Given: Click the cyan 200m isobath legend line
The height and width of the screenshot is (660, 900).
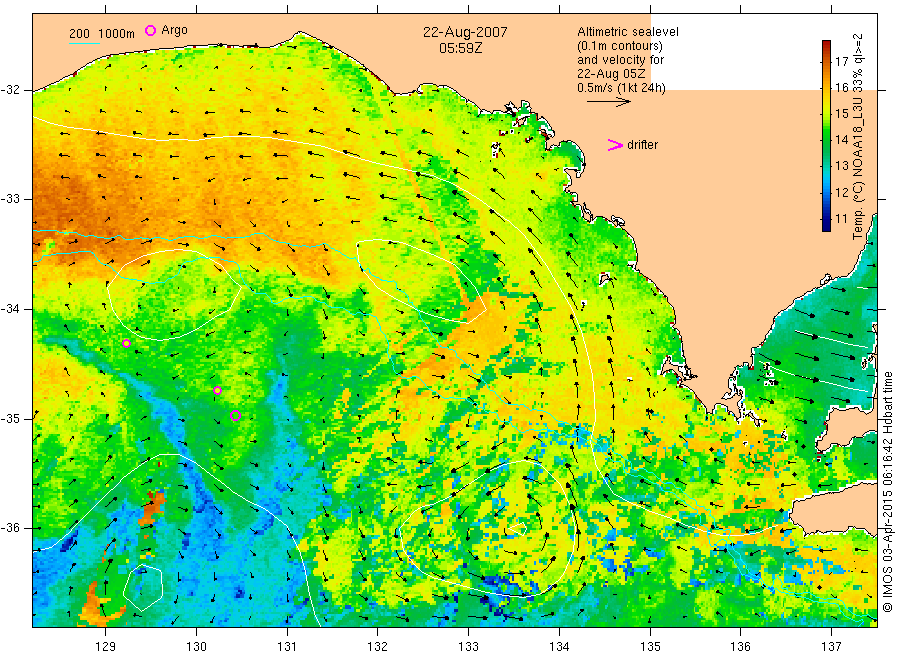Looking at the screenshot, I should 84,43.
